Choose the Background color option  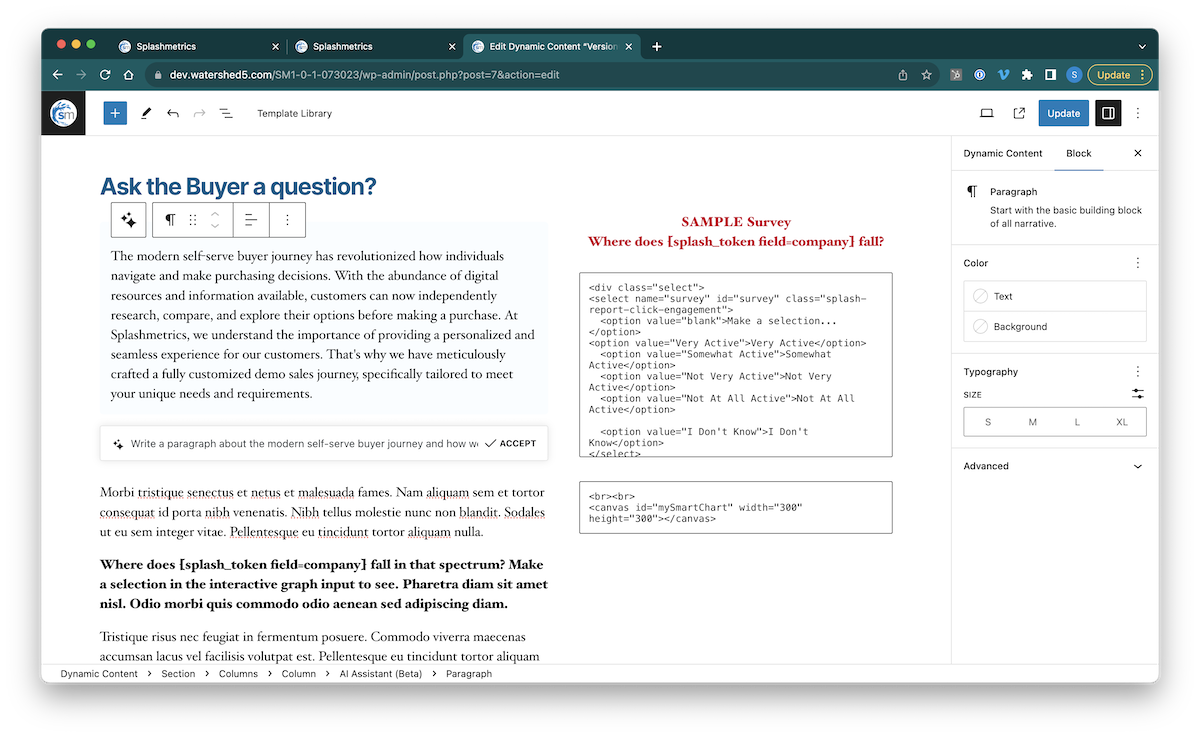[x=1055, y=327]
